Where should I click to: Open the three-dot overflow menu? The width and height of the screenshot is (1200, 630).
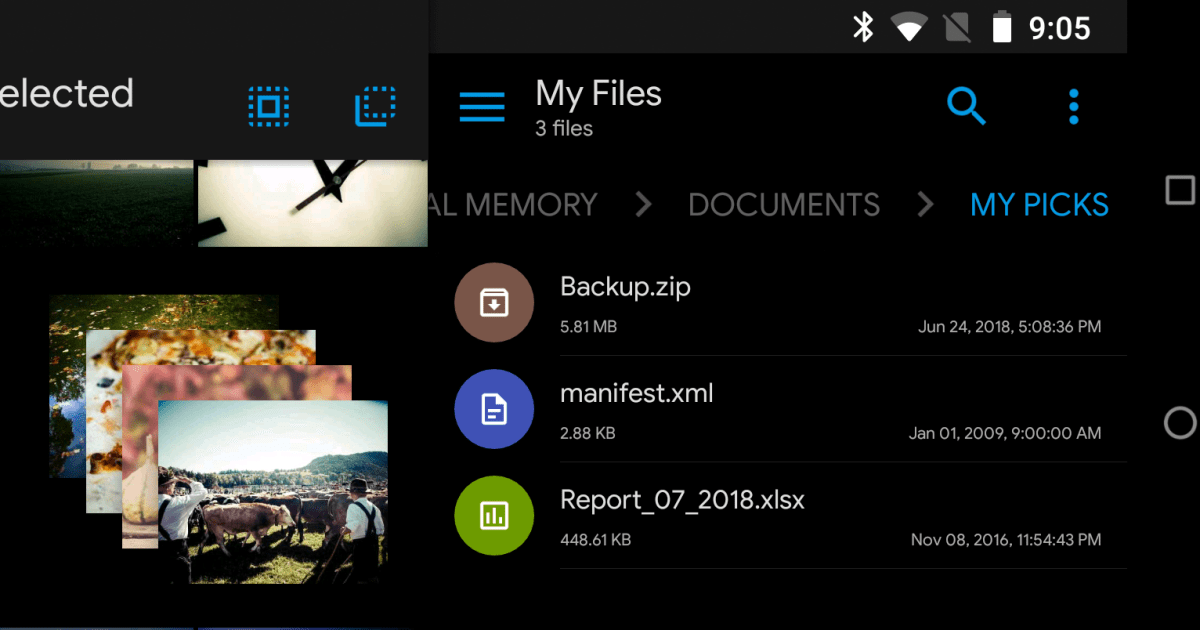click(x=1072, y=105)
